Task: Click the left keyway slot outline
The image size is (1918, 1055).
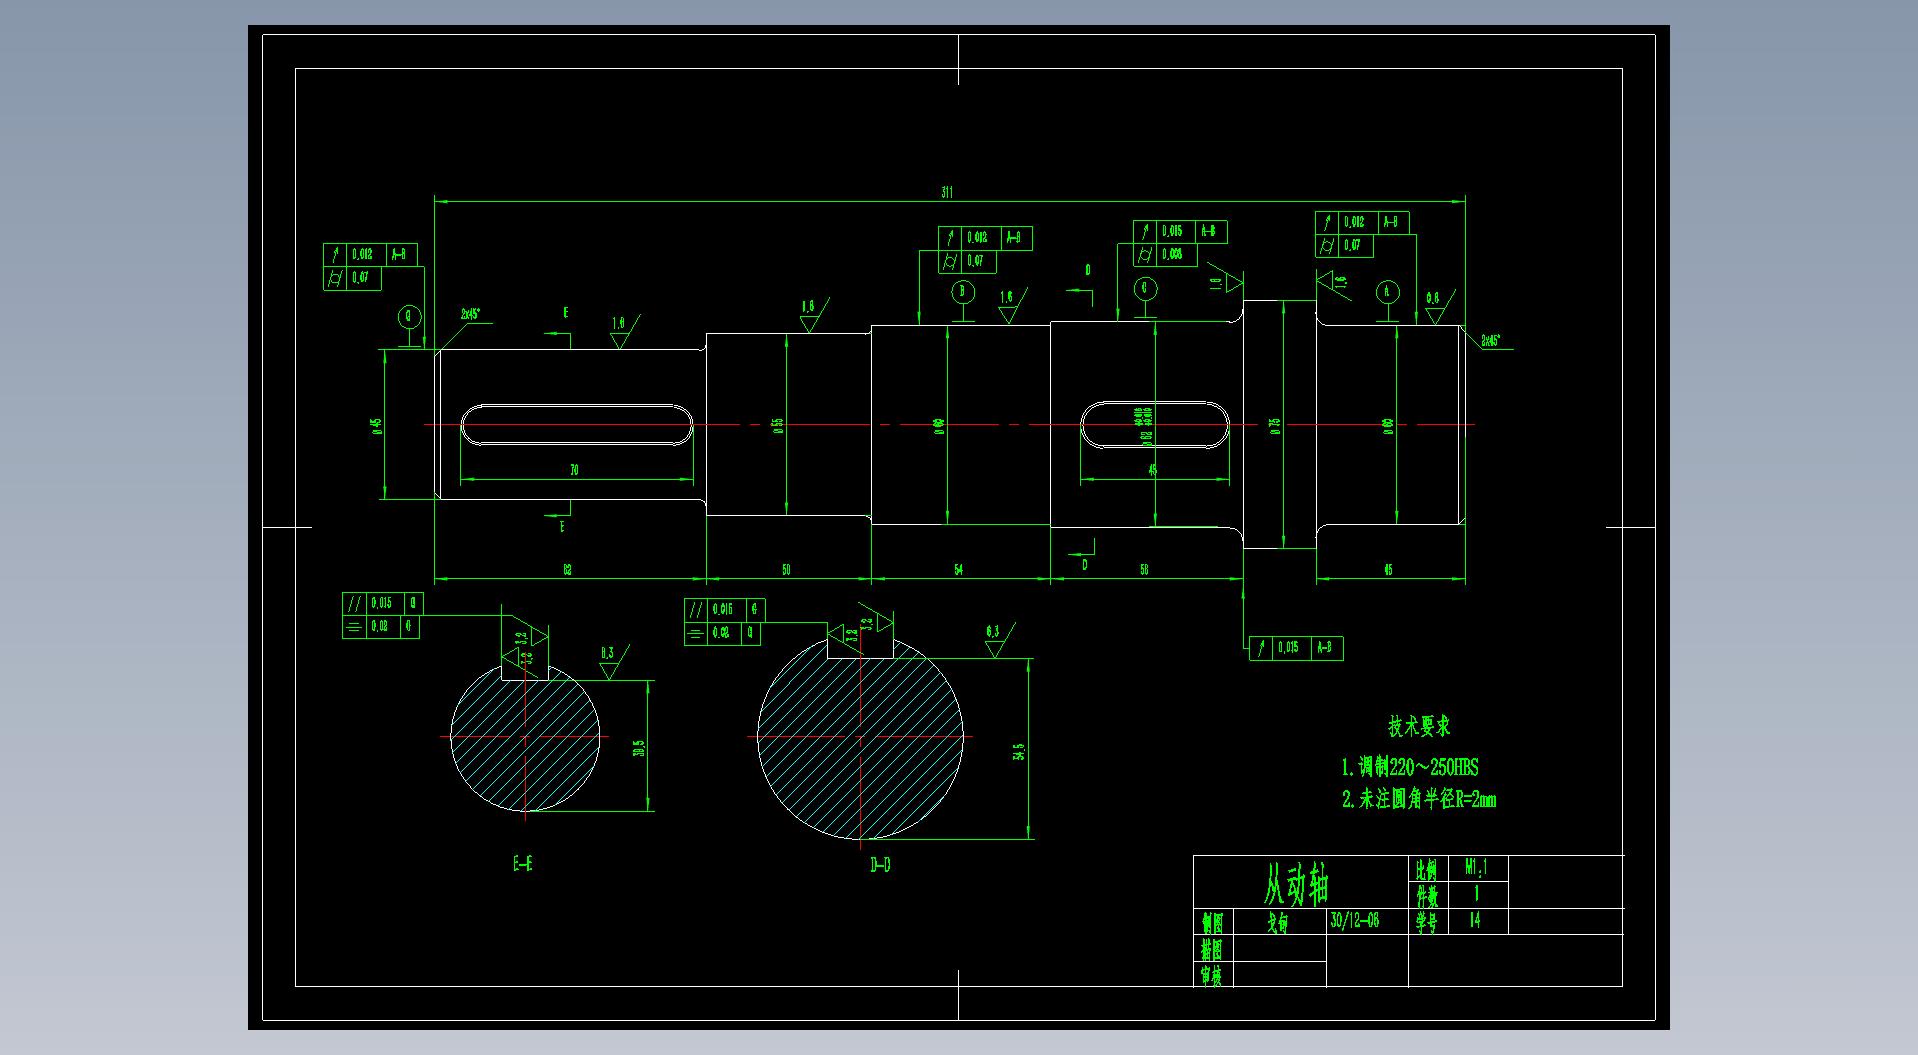Action: [x=577, y=425]
